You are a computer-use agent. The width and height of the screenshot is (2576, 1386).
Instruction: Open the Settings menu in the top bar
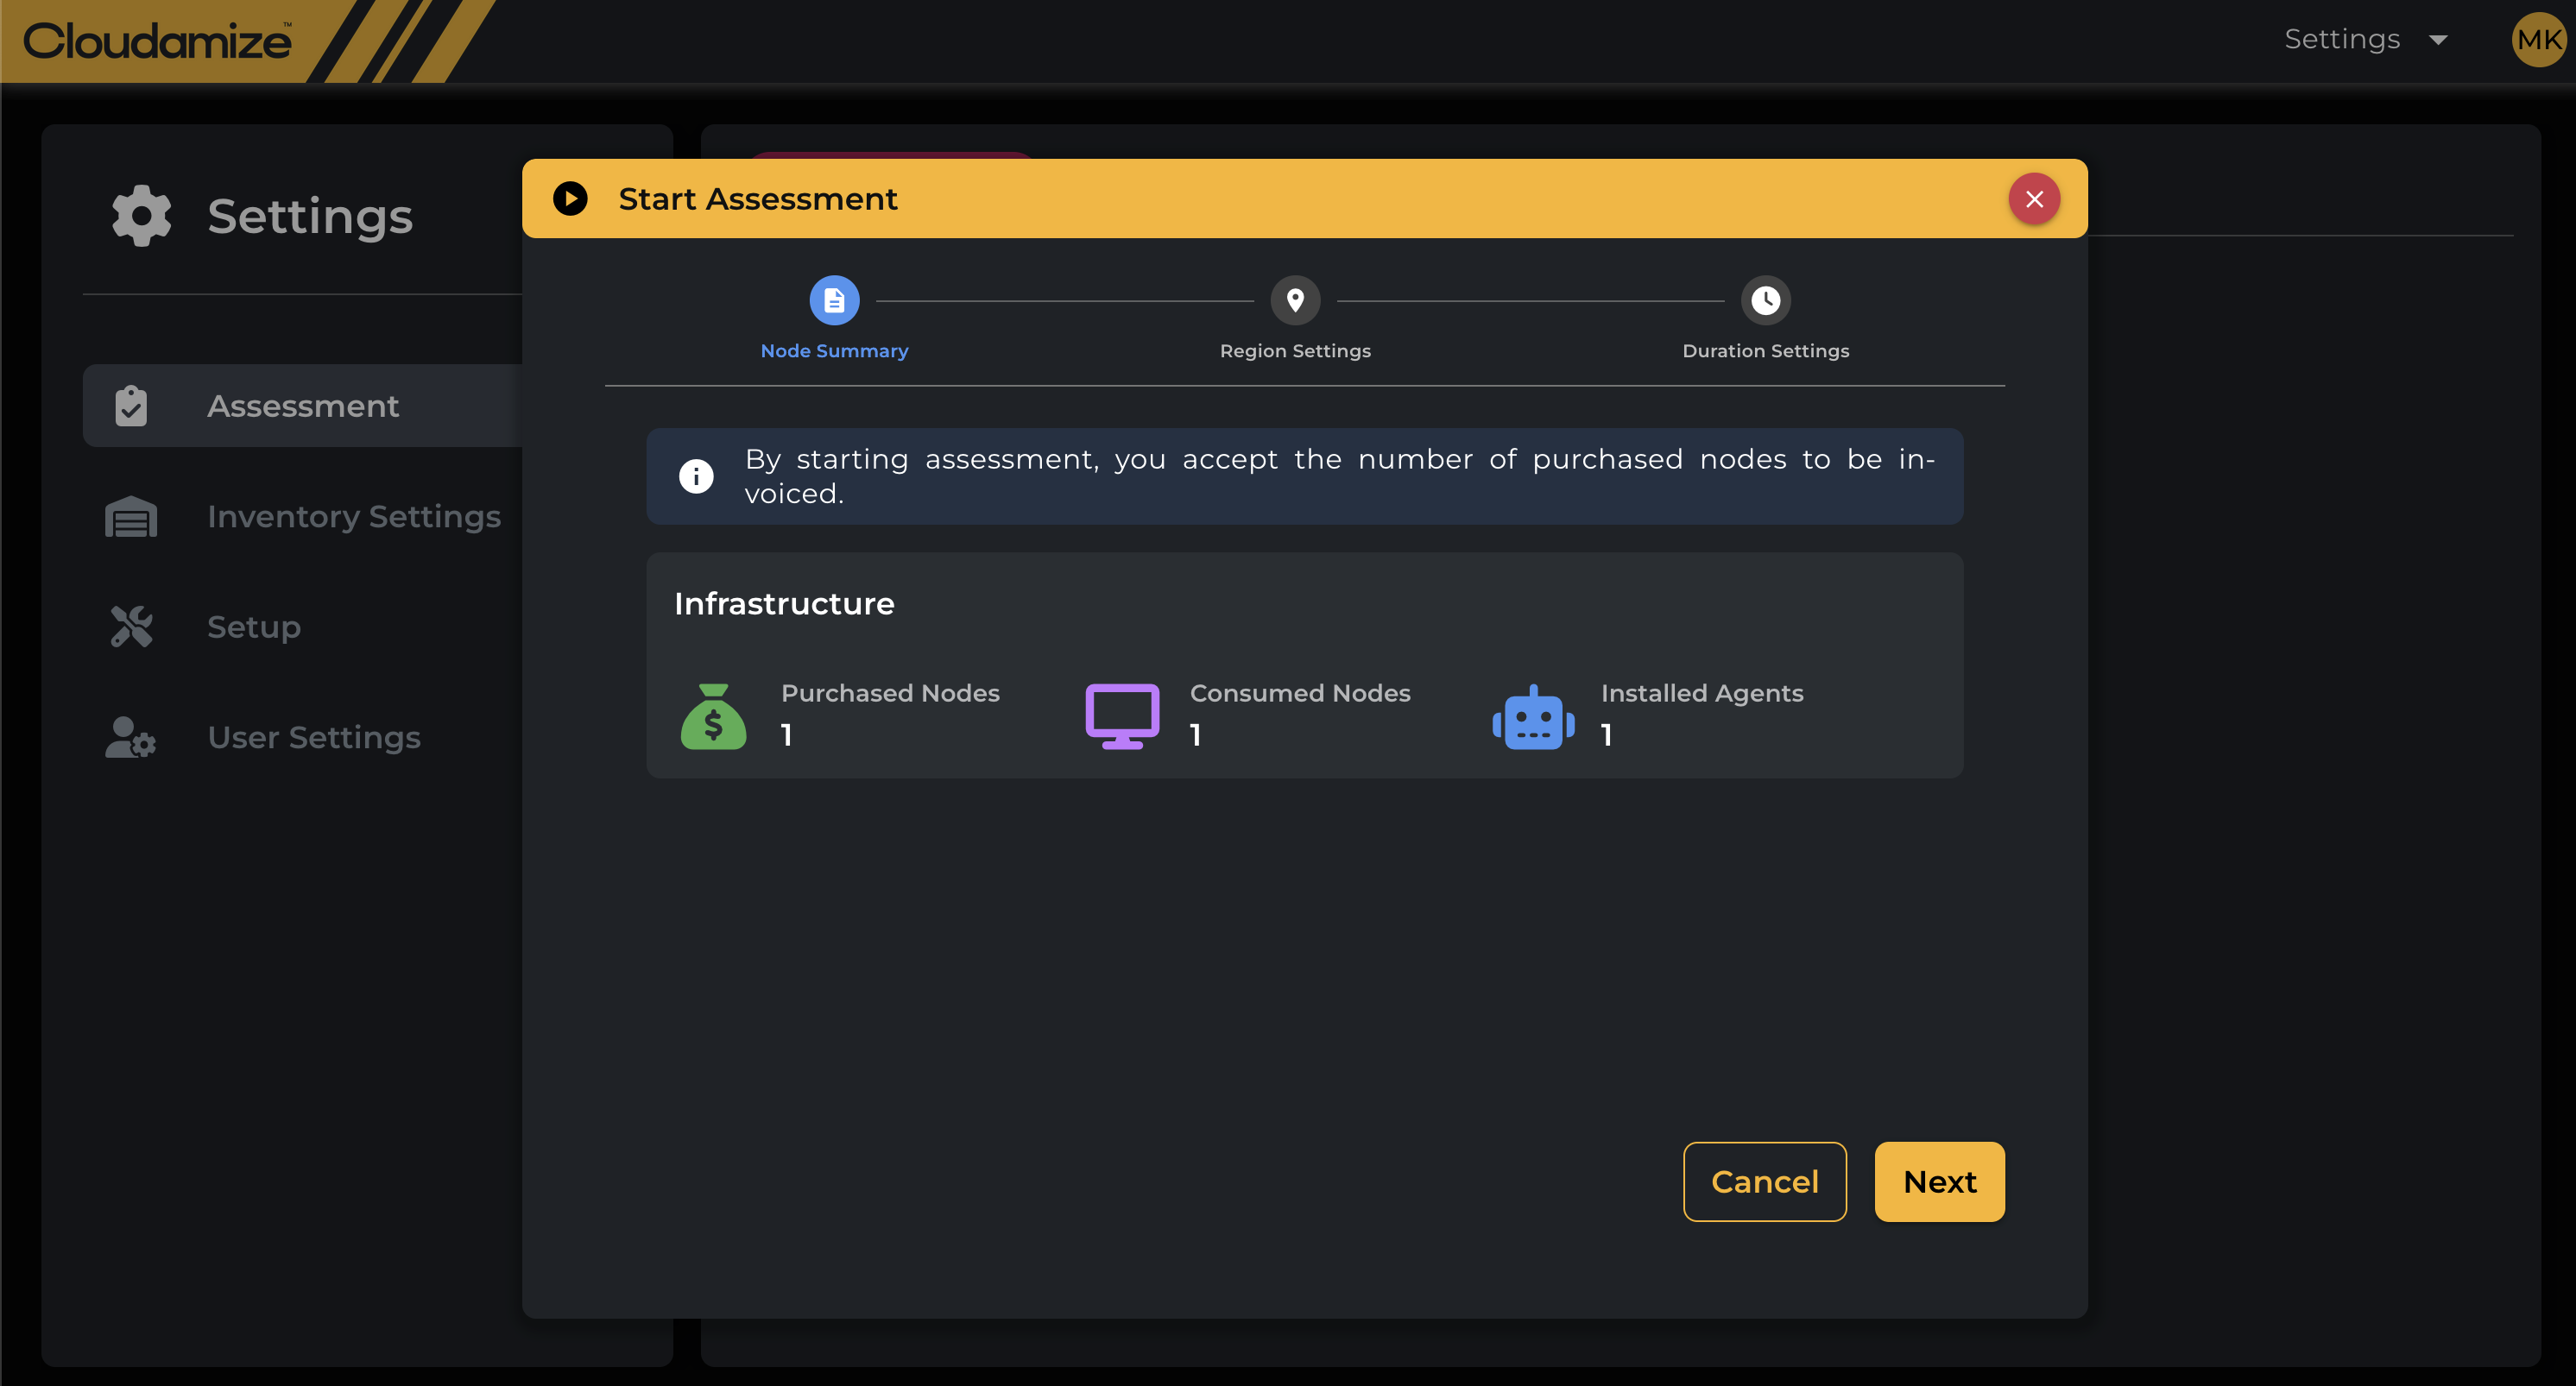(2341, 39)
